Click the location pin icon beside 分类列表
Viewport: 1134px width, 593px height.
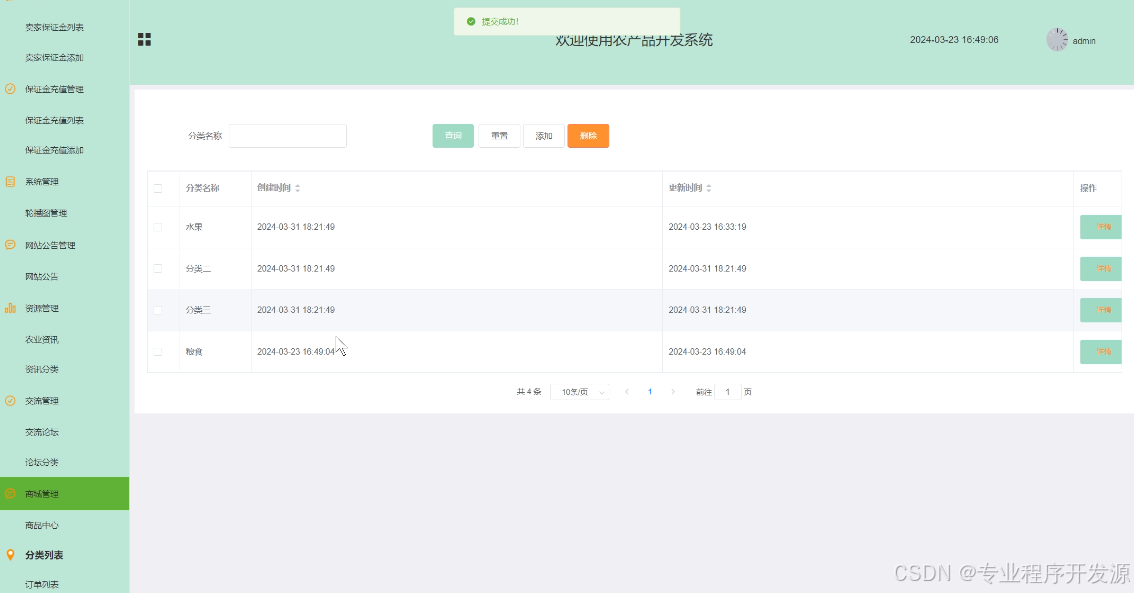click(x=10, y=555)
